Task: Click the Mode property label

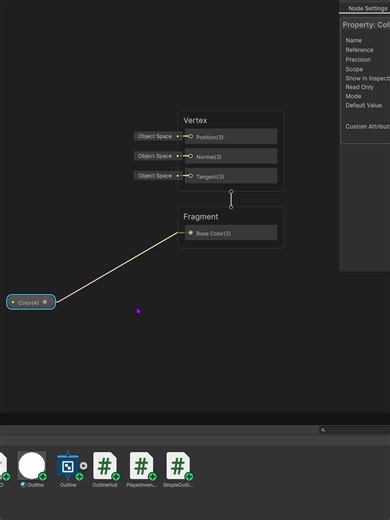Action: point(353,96)
